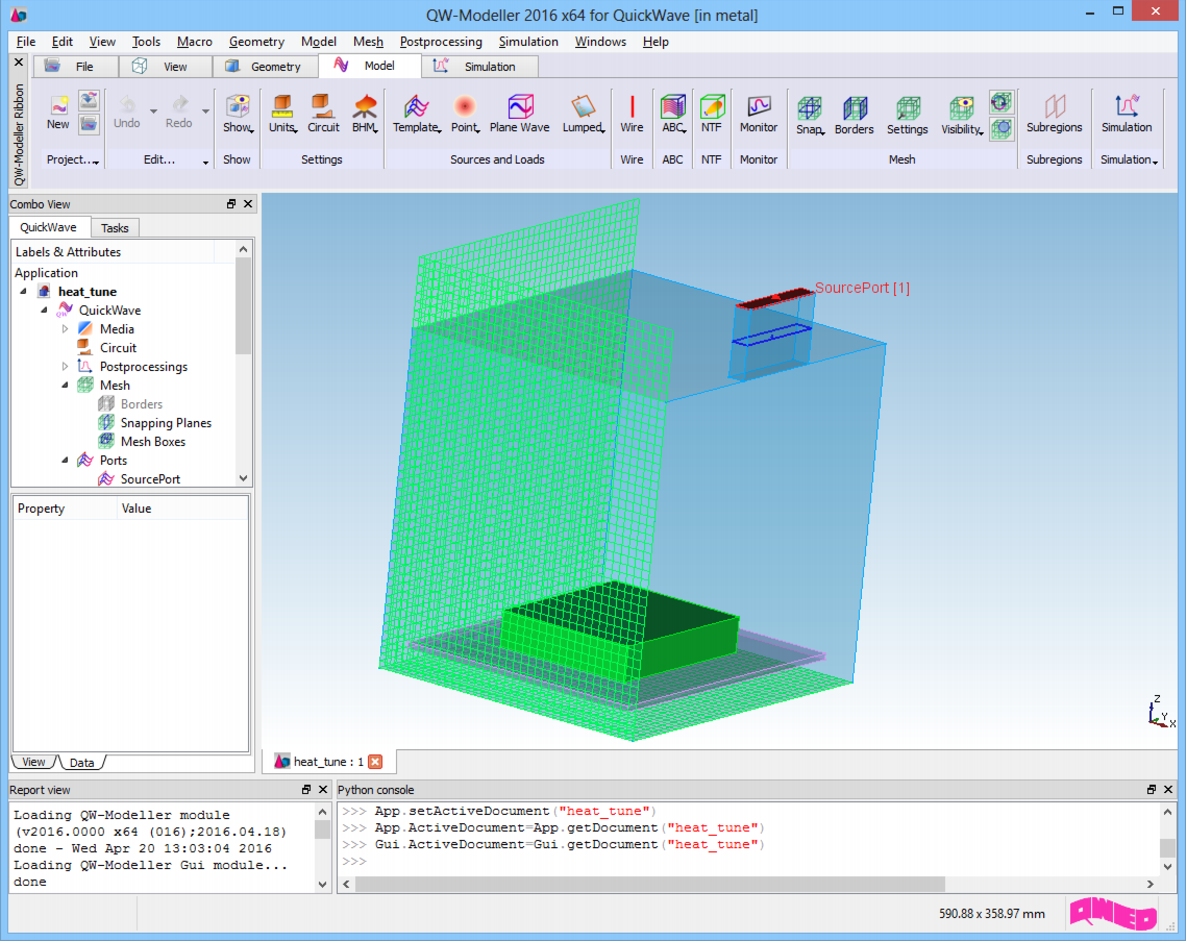Image resolution: width=1187 pixels, height=943 pixels.
Task: Open the Undo history dropdown arrow
Action: click(x=153, y=112)
